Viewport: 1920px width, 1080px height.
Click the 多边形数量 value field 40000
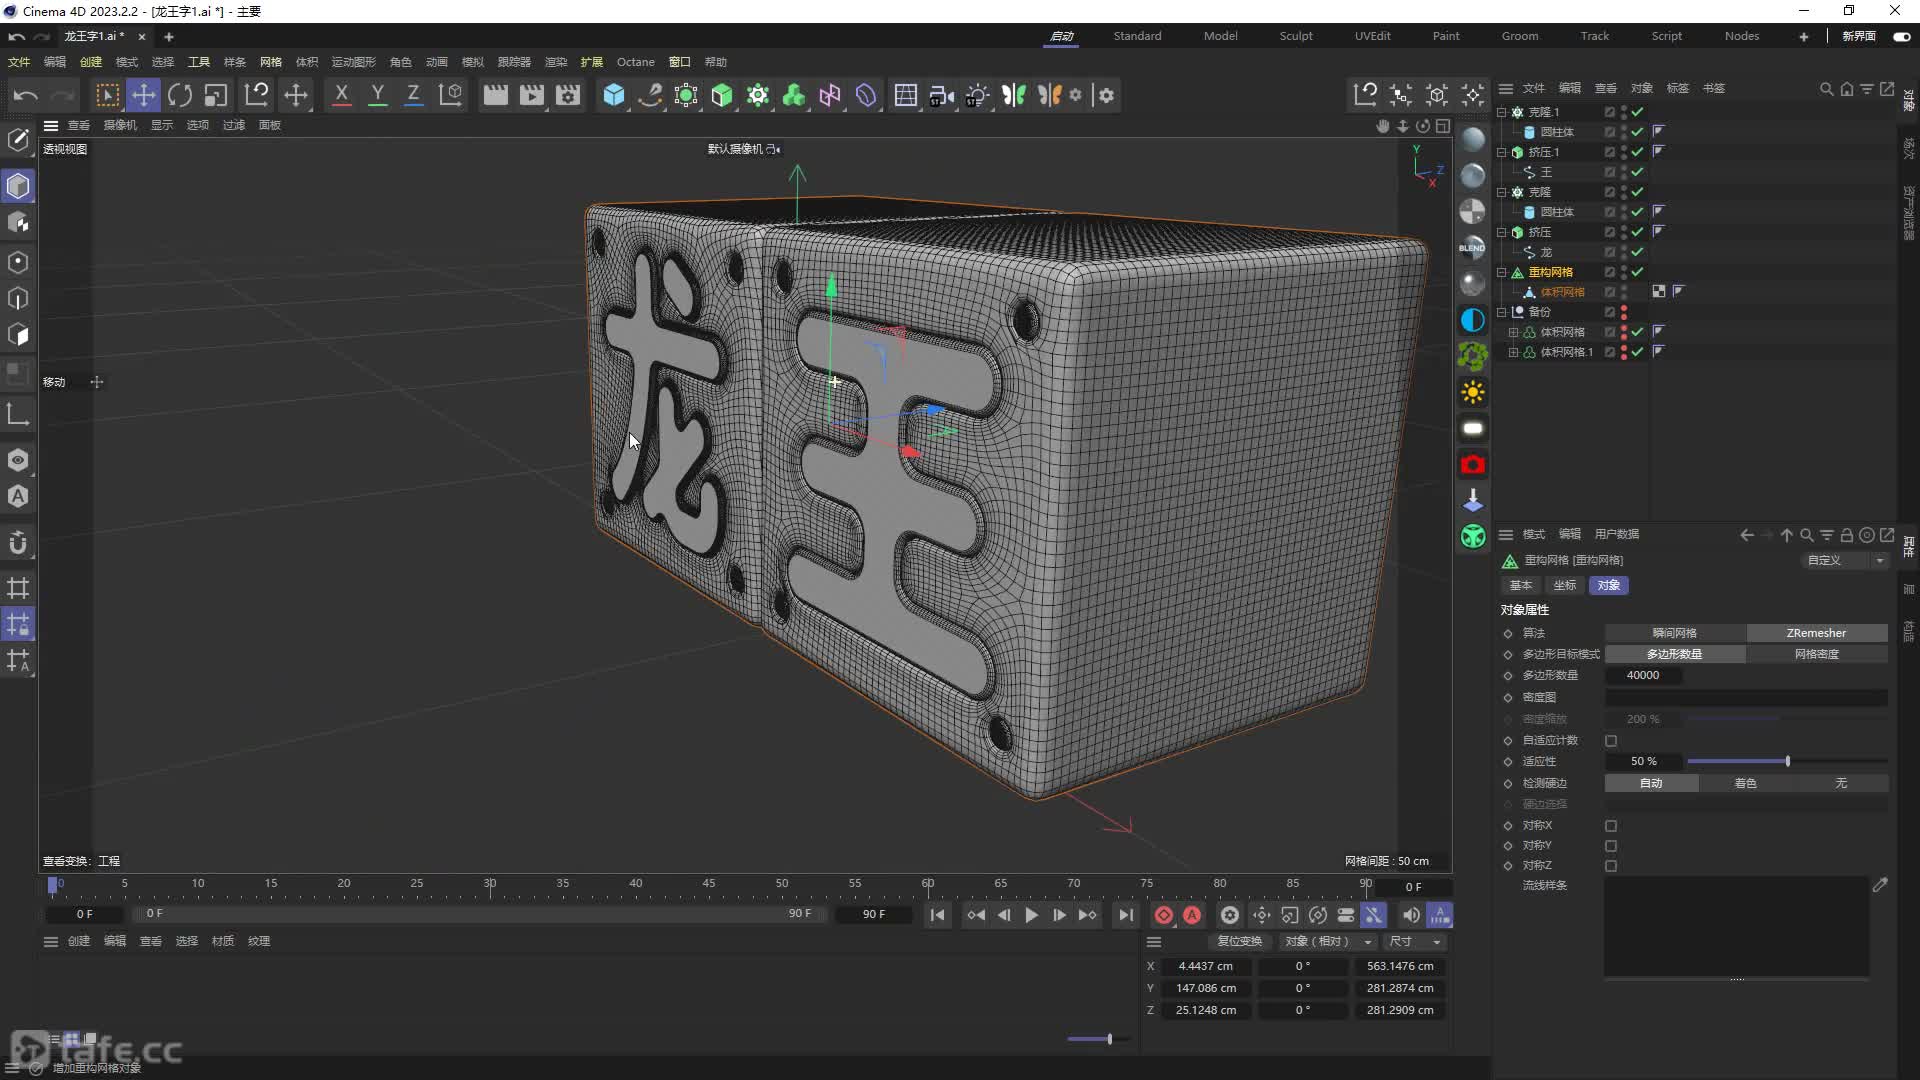(x=1643, y=676)
